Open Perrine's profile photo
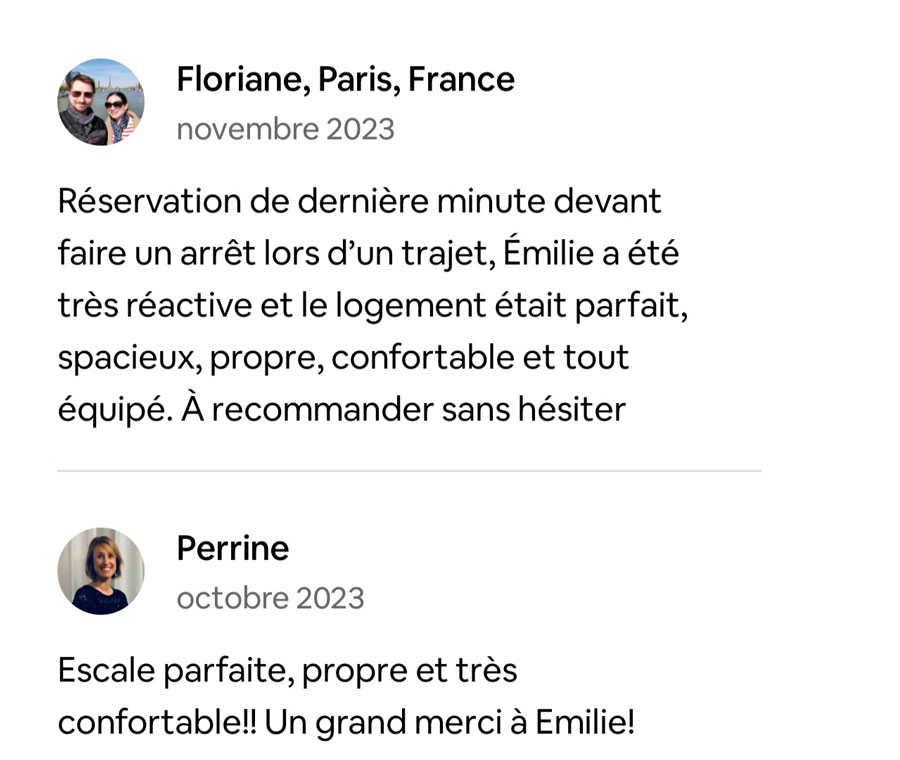900x760 pixels. point(101,571)
